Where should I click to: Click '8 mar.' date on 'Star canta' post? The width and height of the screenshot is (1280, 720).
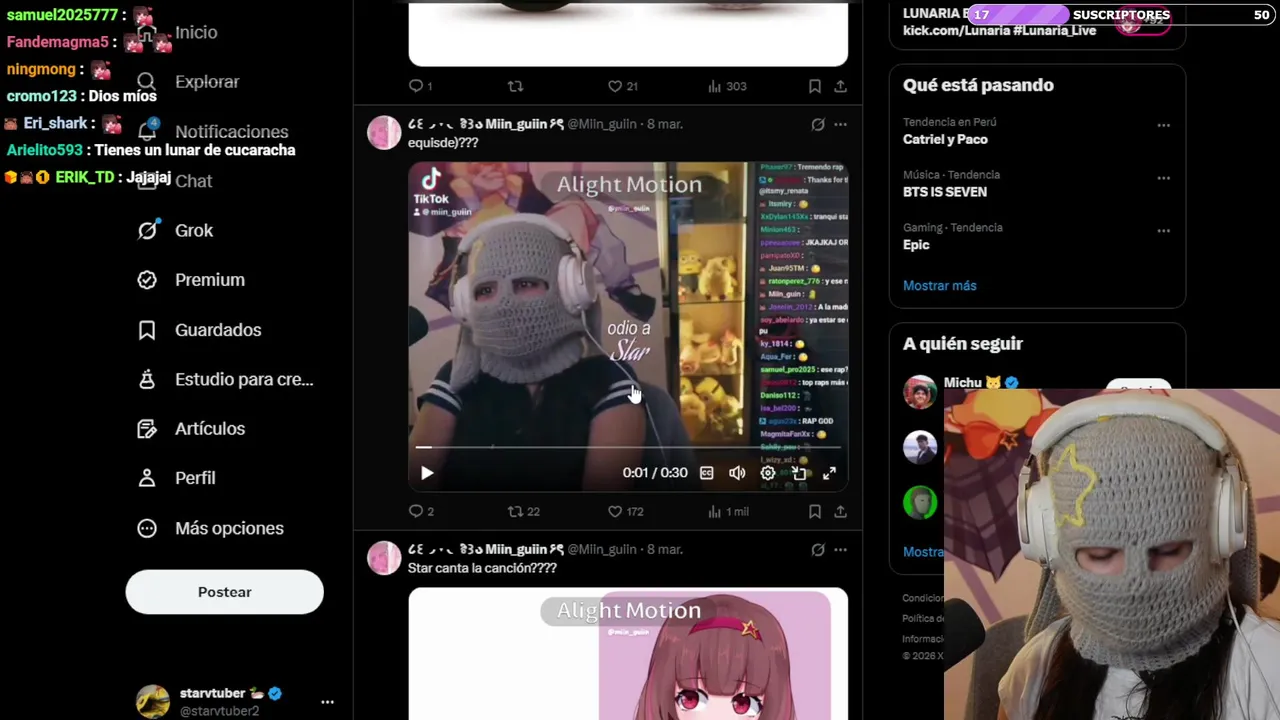point(665,549)
